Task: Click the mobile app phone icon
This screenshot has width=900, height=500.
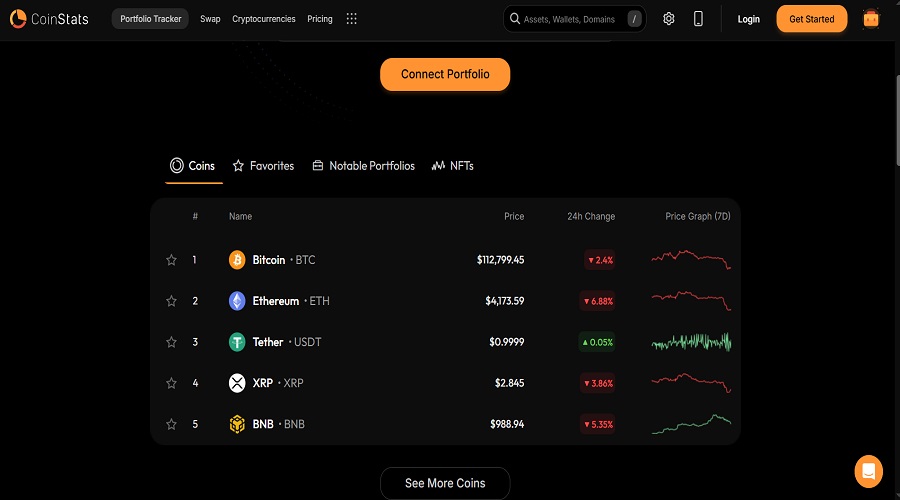Action: pyautogui.click(x=698, y=19)
